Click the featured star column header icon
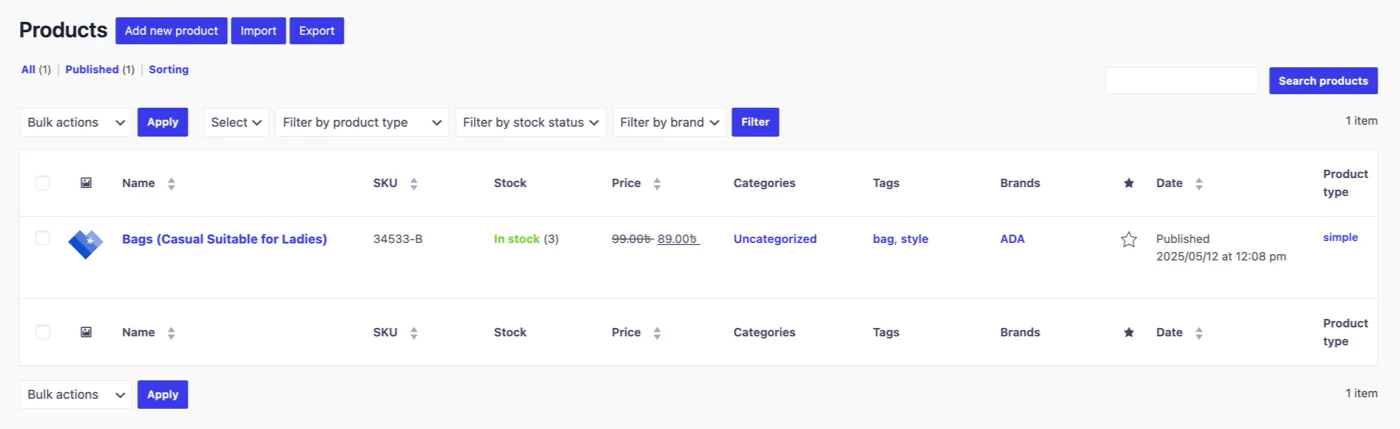Image resolution: width=1400 pixels, height=429 pixels. (1129, 183)
